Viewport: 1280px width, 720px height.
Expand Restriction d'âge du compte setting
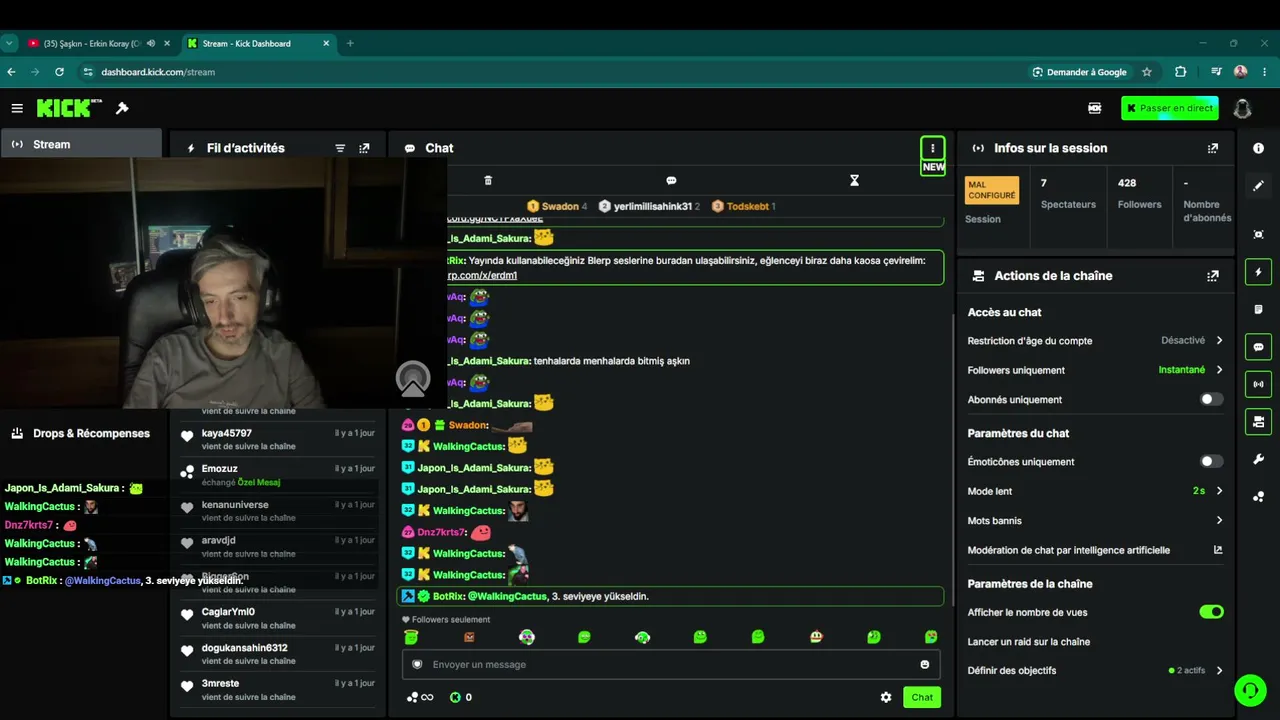point(1095,341)
